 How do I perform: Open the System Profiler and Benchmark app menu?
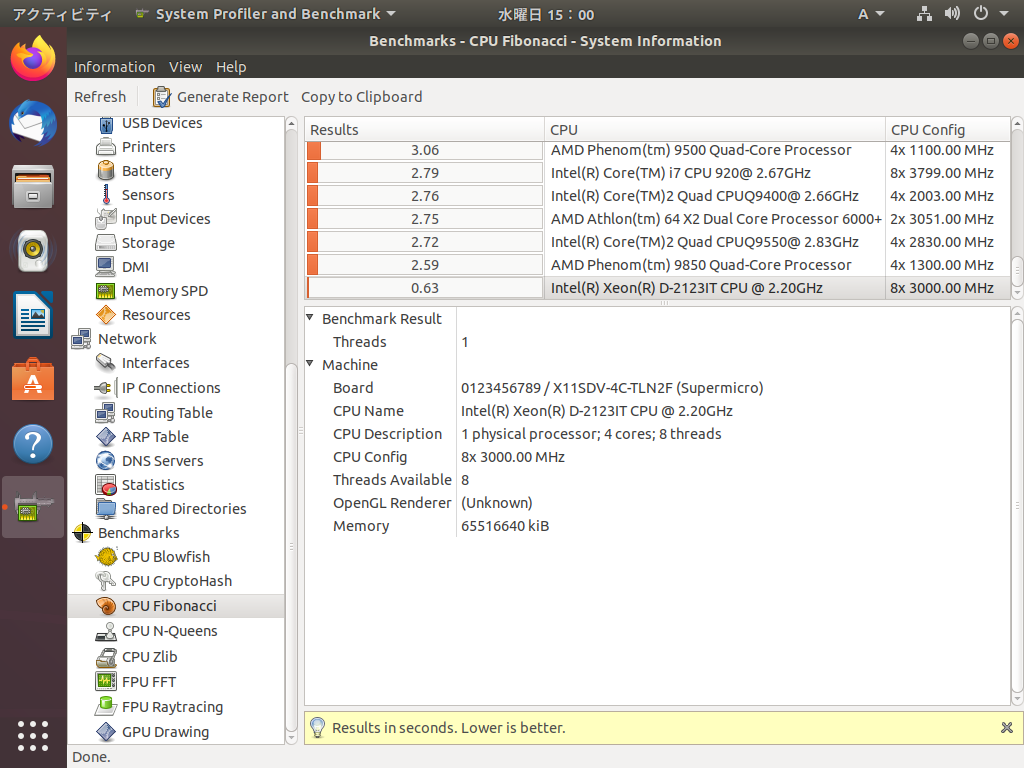coord(266,14)
